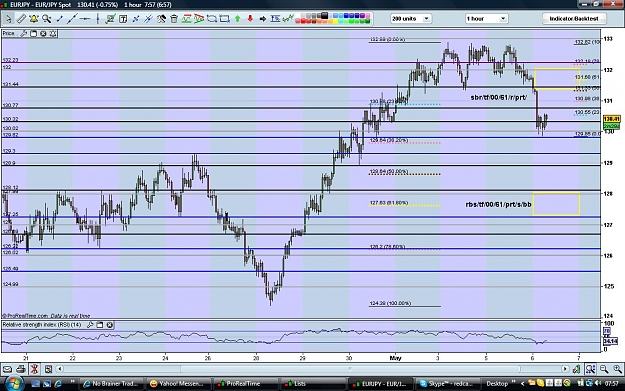Select the horizontal line tool
625x391 pixels.
pos(85,19)
